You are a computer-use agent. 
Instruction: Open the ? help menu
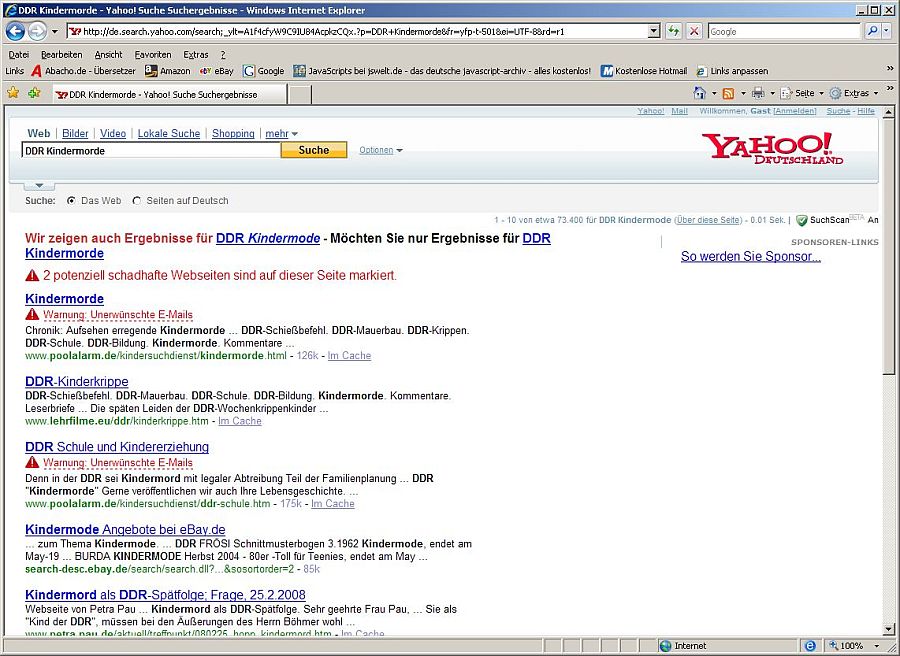tap(223, 55)
